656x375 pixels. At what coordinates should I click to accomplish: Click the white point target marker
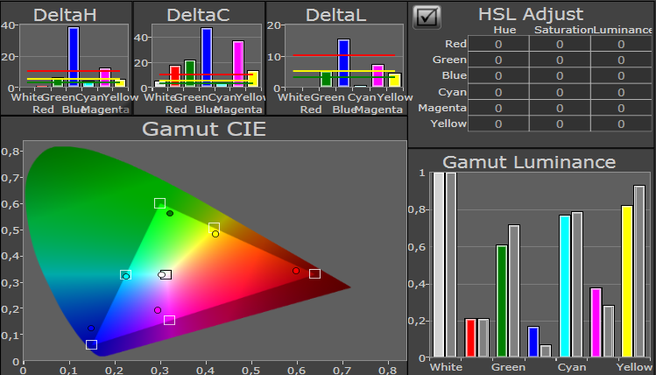click(167, 275)
